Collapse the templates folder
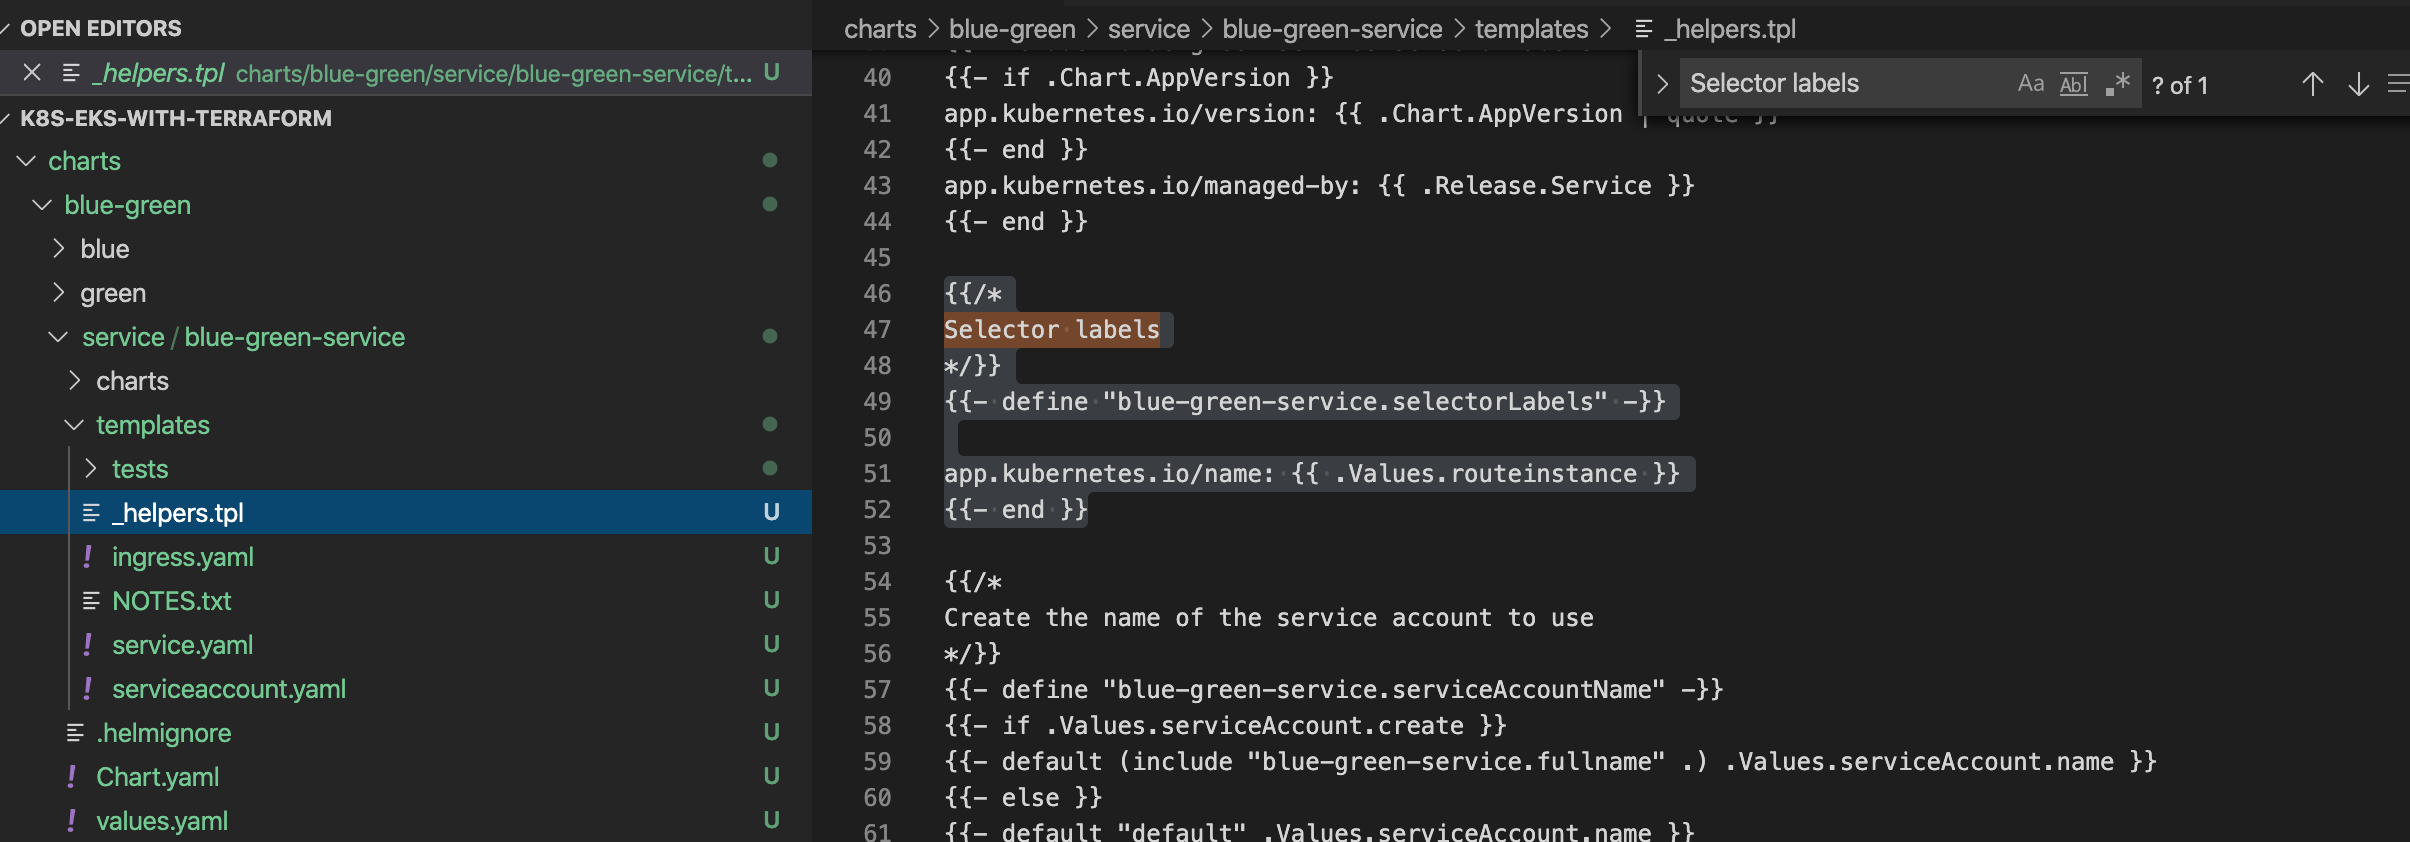Viewport: 2410px width, 842px height. point(152,425)
